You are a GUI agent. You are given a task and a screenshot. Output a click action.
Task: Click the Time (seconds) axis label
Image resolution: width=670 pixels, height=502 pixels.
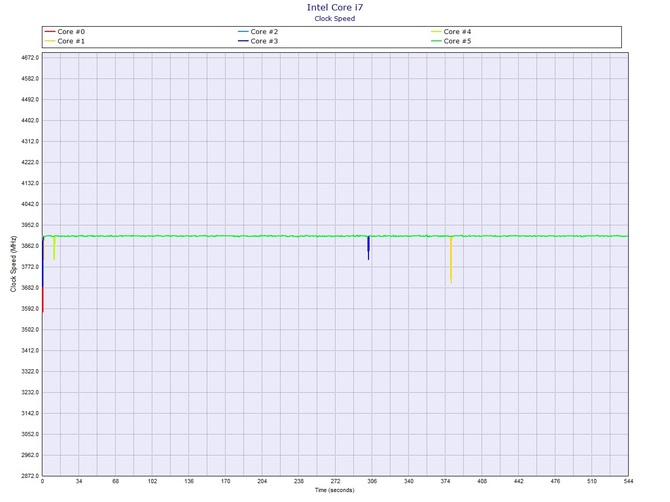335,490
